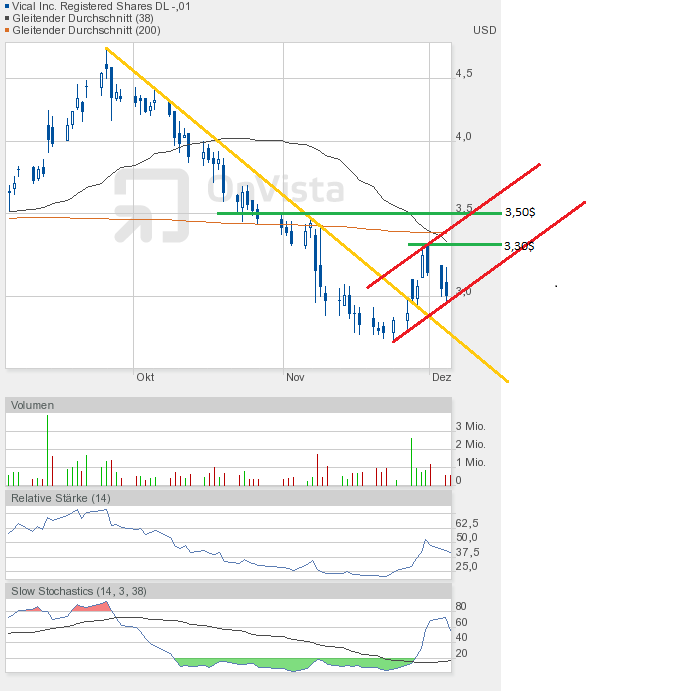
Task: Click the 3 Mio. volume axis label
Action: point(470,426)
